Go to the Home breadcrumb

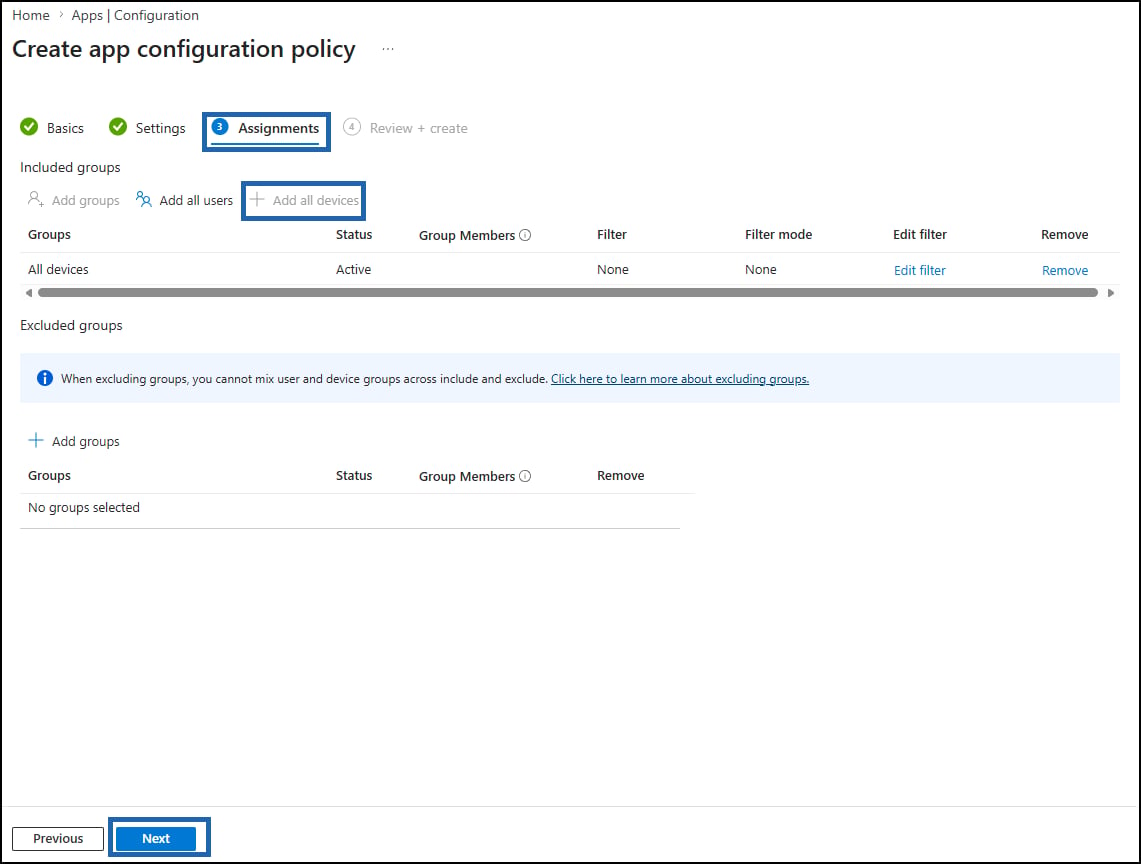(31, 15)
